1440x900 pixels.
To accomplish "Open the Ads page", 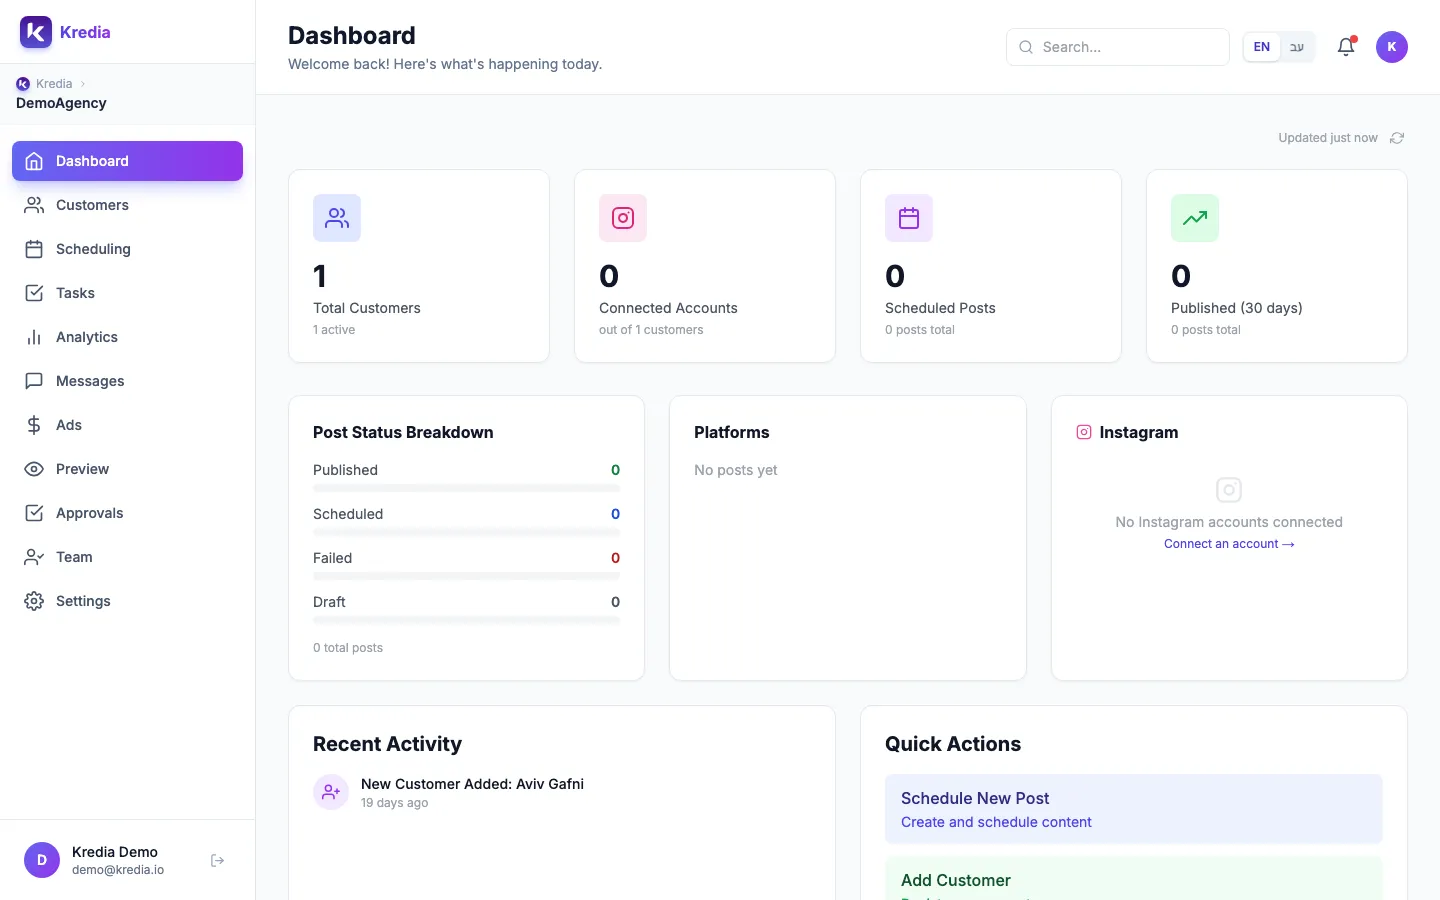I will click(127, 425).
